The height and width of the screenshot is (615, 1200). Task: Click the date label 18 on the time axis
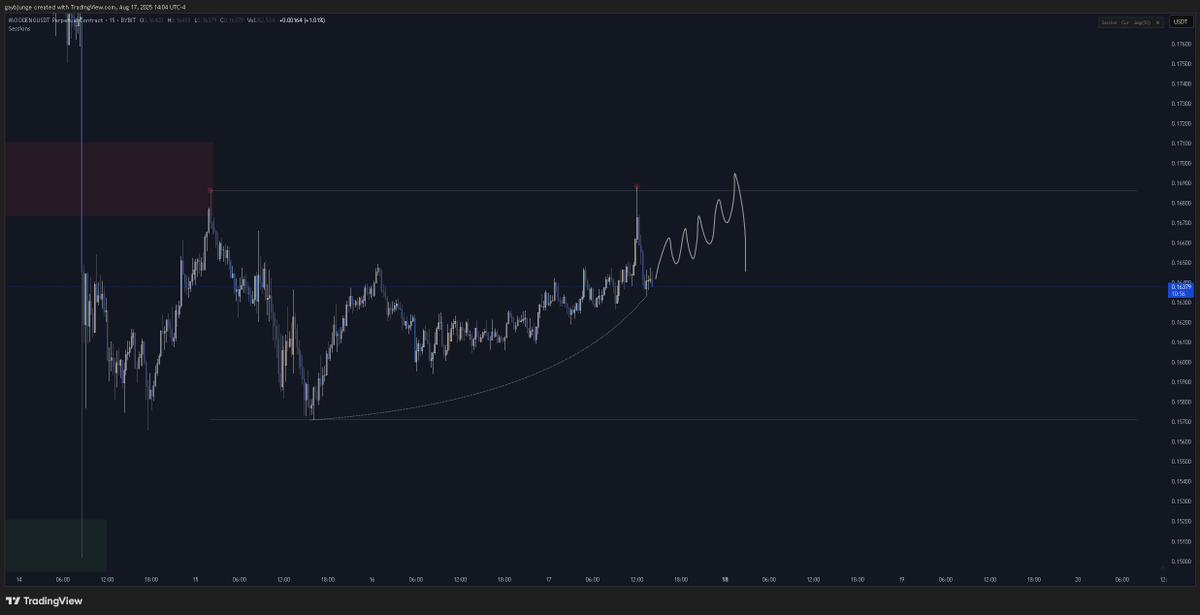pyautogui.click(x=725, y=579)
